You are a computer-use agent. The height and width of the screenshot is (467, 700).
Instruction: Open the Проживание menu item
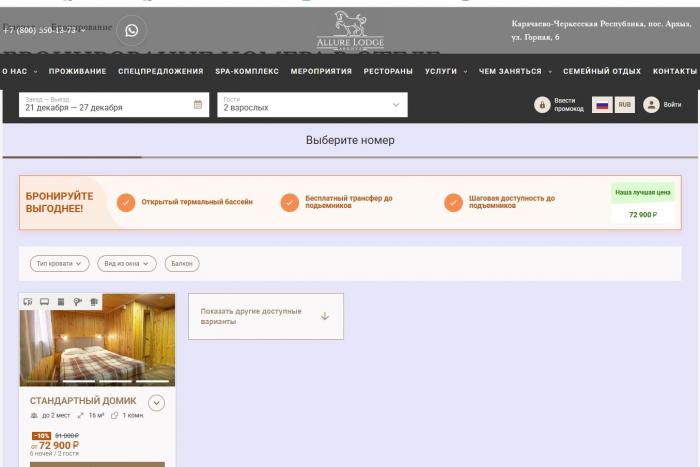(x=77, y=71)
